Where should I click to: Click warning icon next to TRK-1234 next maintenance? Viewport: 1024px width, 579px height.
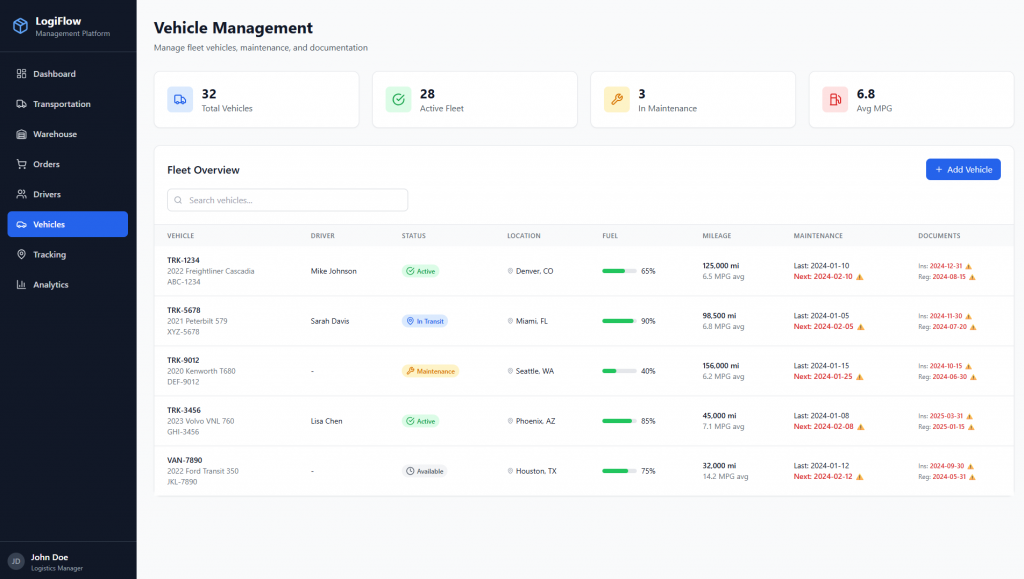(859, 276)
